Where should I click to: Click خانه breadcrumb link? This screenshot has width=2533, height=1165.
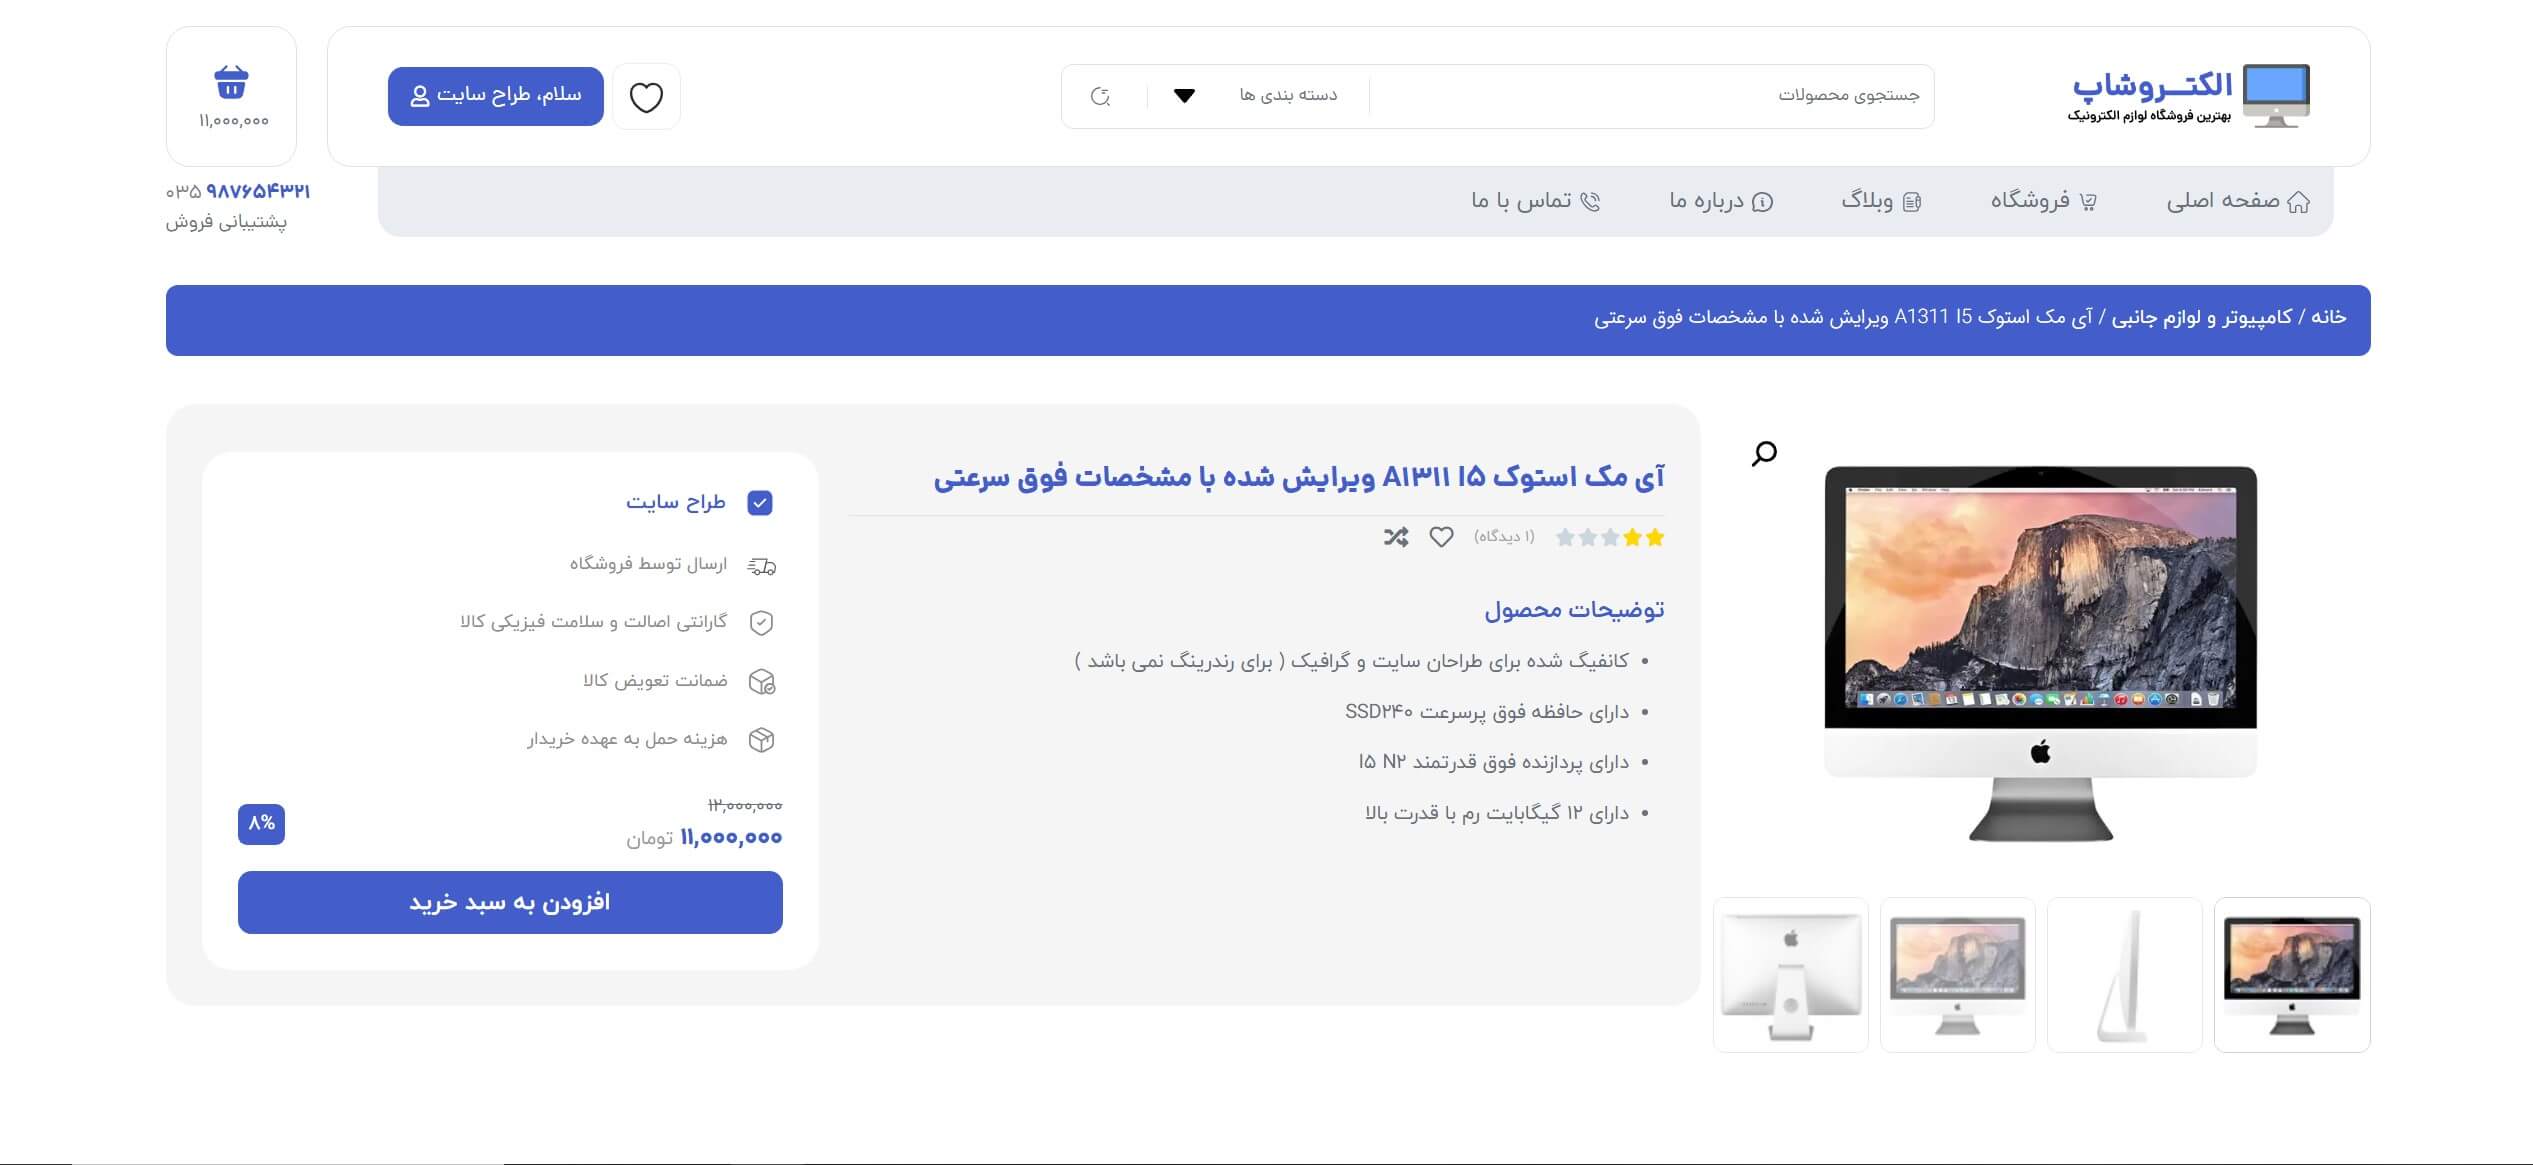[x=2328, y=317]
